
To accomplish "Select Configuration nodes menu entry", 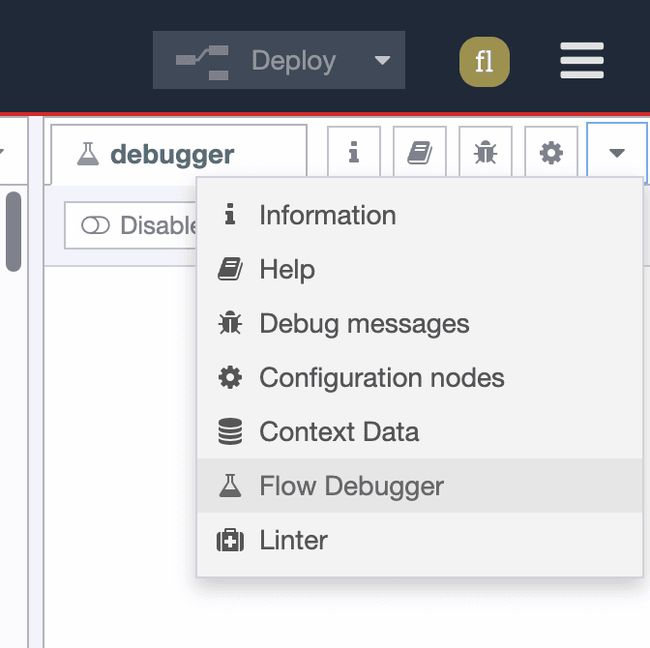I will (x=381, y=377).
